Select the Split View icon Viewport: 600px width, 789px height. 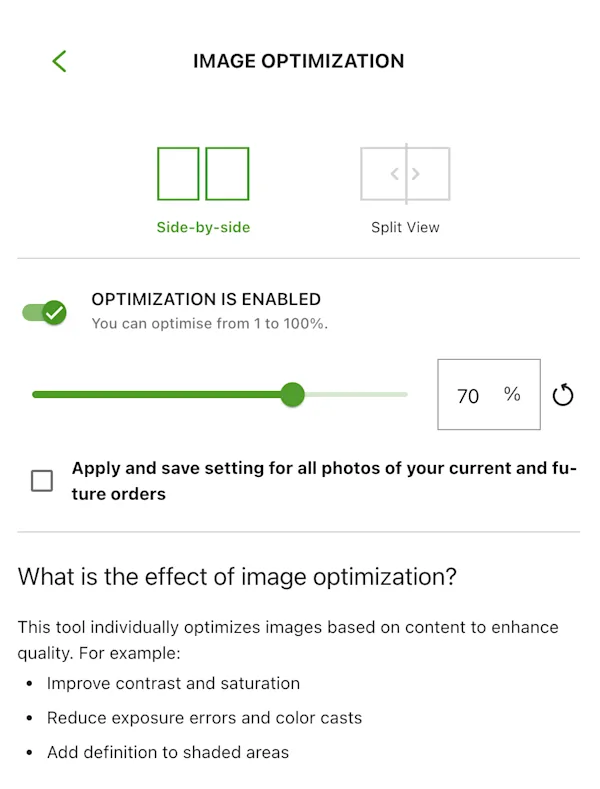point(405,174)
